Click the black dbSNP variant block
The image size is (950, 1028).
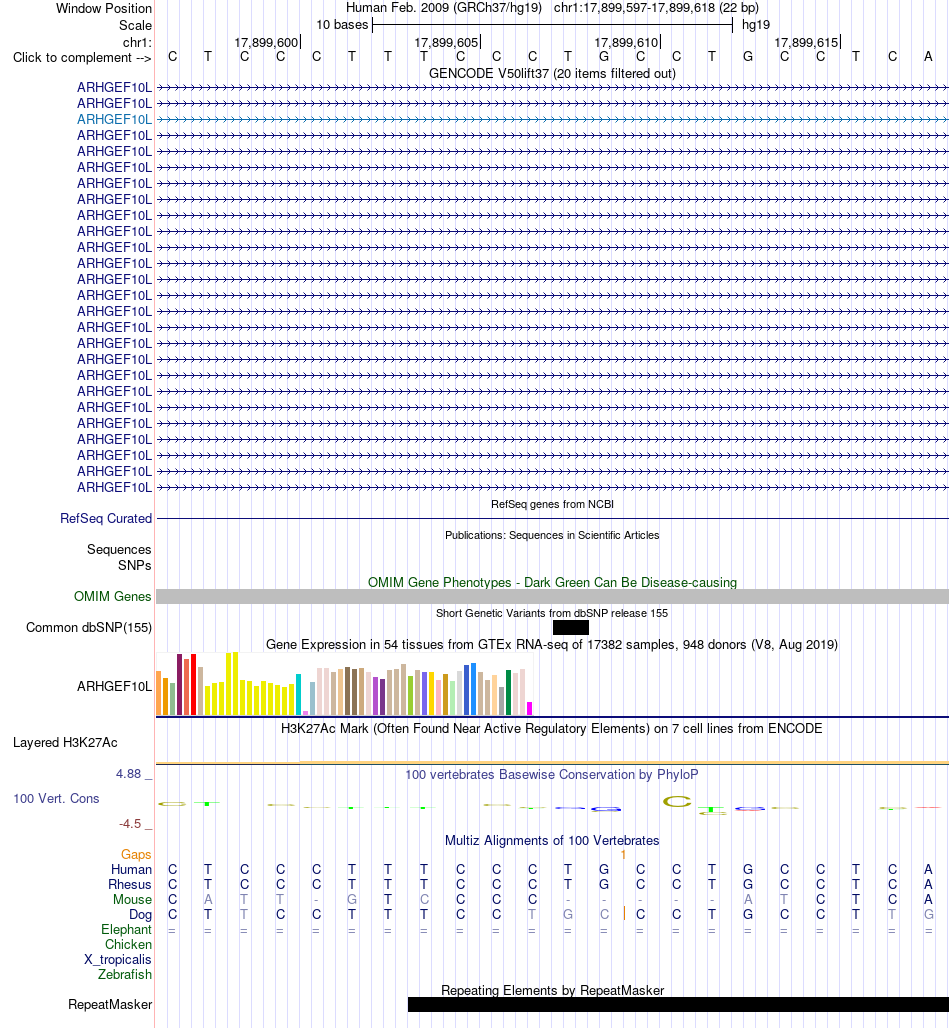570,627
